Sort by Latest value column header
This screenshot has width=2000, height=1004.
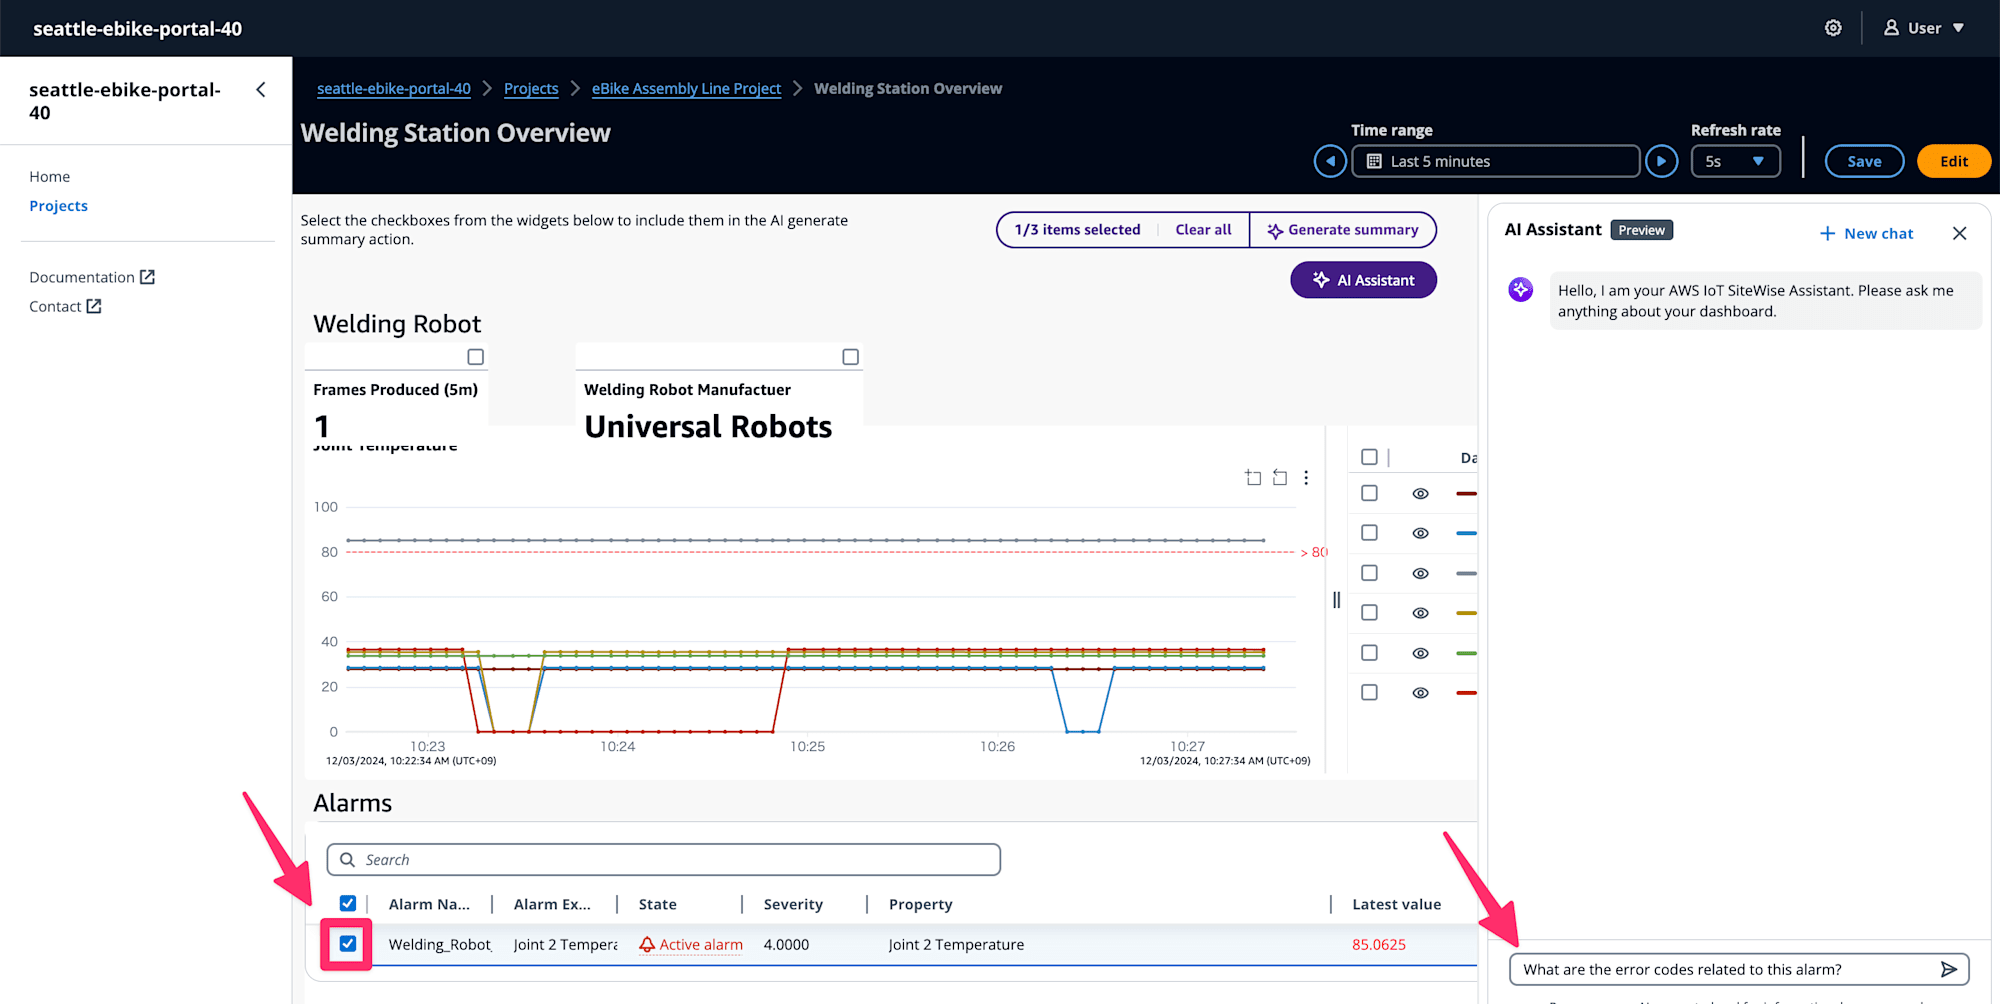click(x=1396, y=905)
